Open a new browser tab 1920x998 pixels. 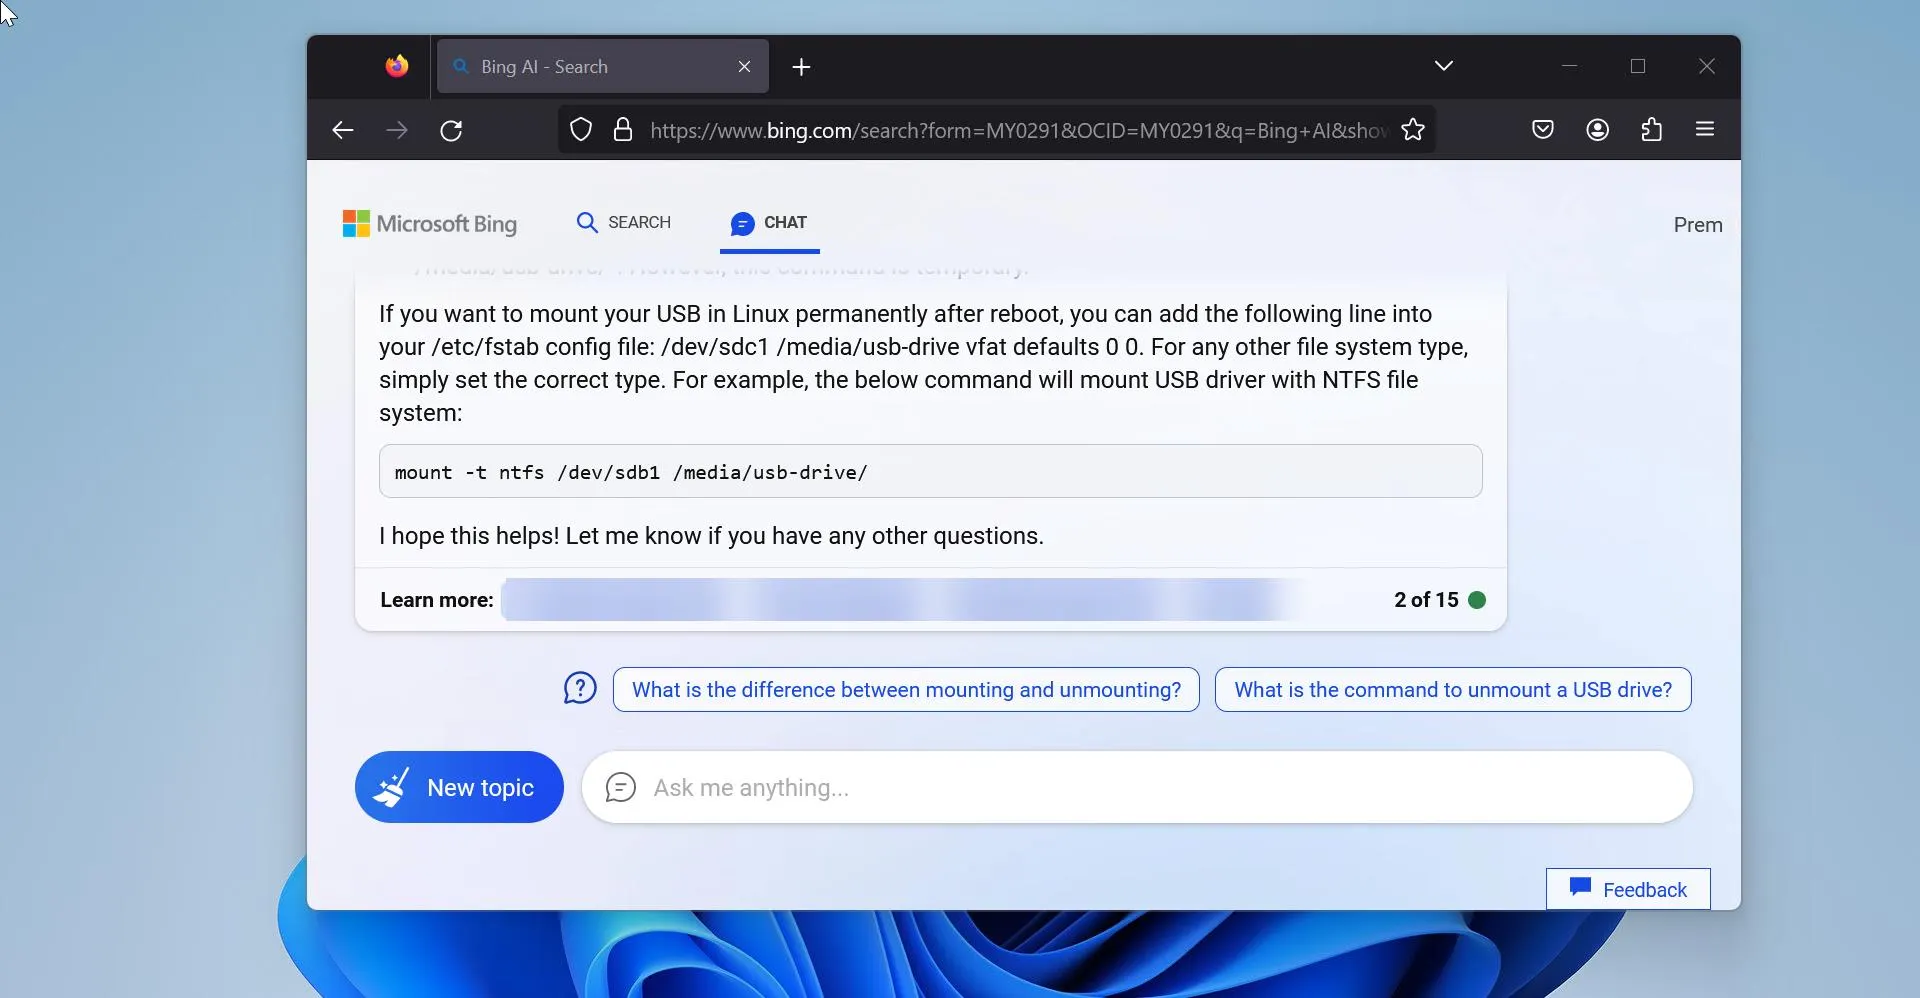tap(801, 67)
